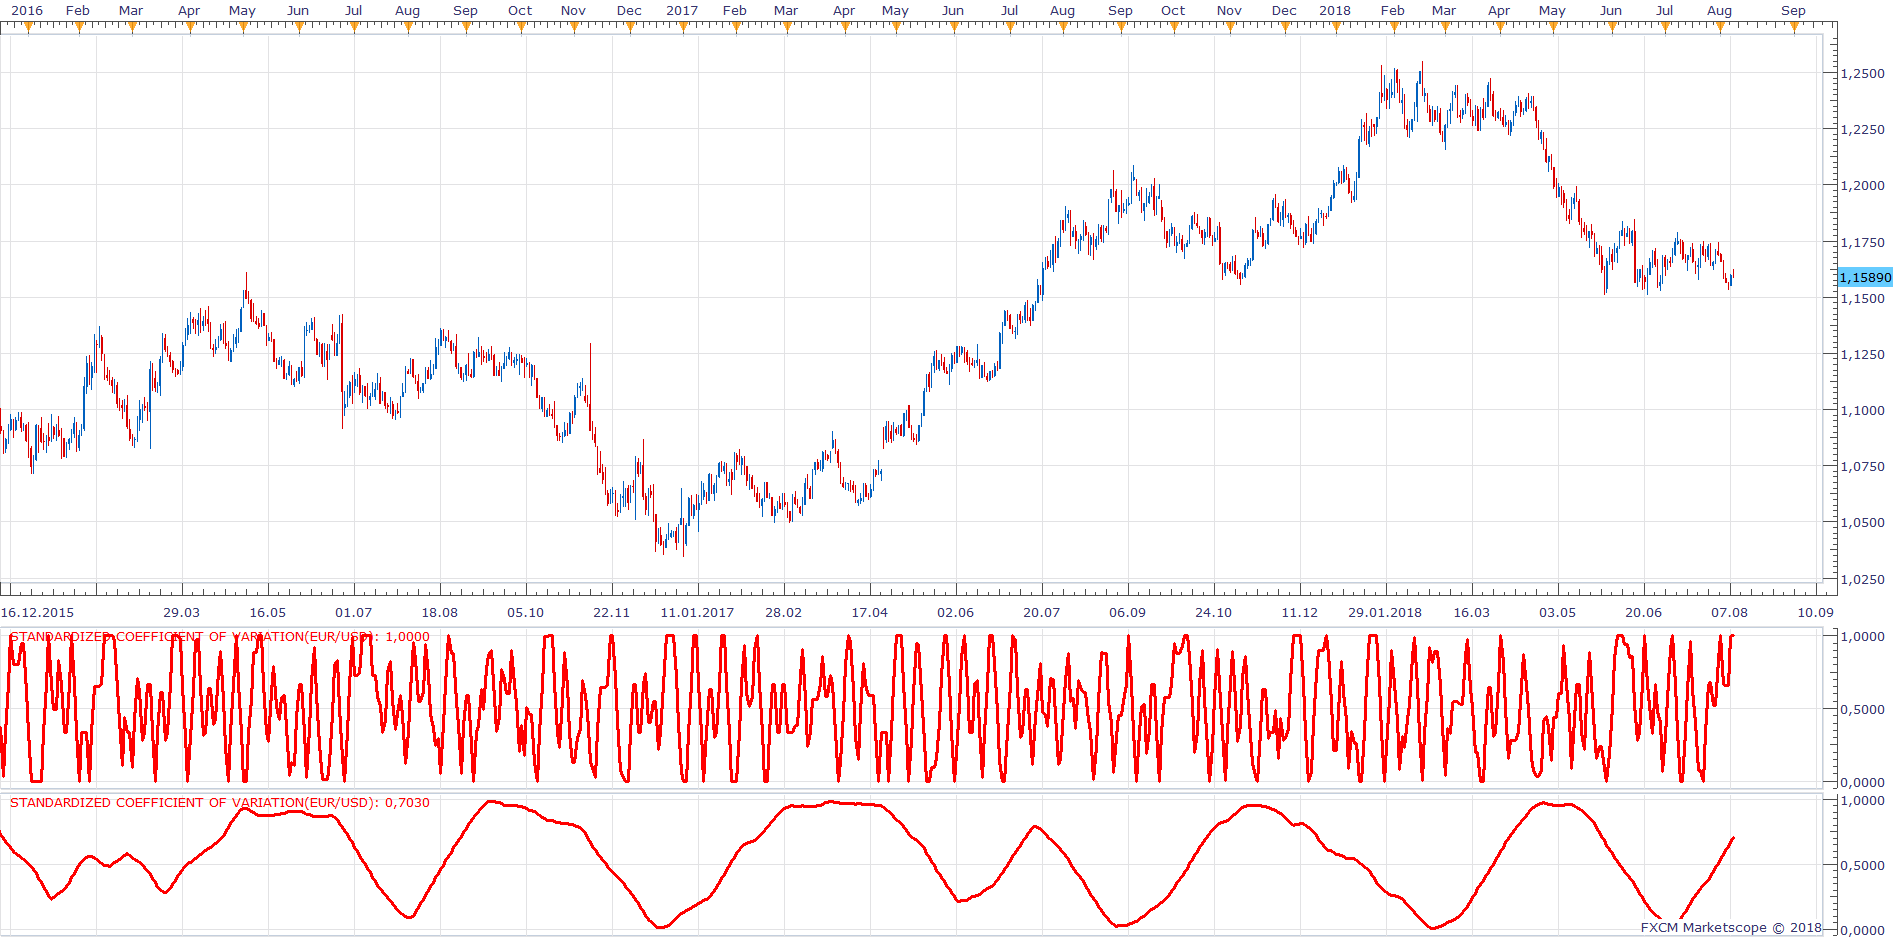1903x937 pixels.
Task: Select the date label 11.01.2017
Action: (697, 612)
